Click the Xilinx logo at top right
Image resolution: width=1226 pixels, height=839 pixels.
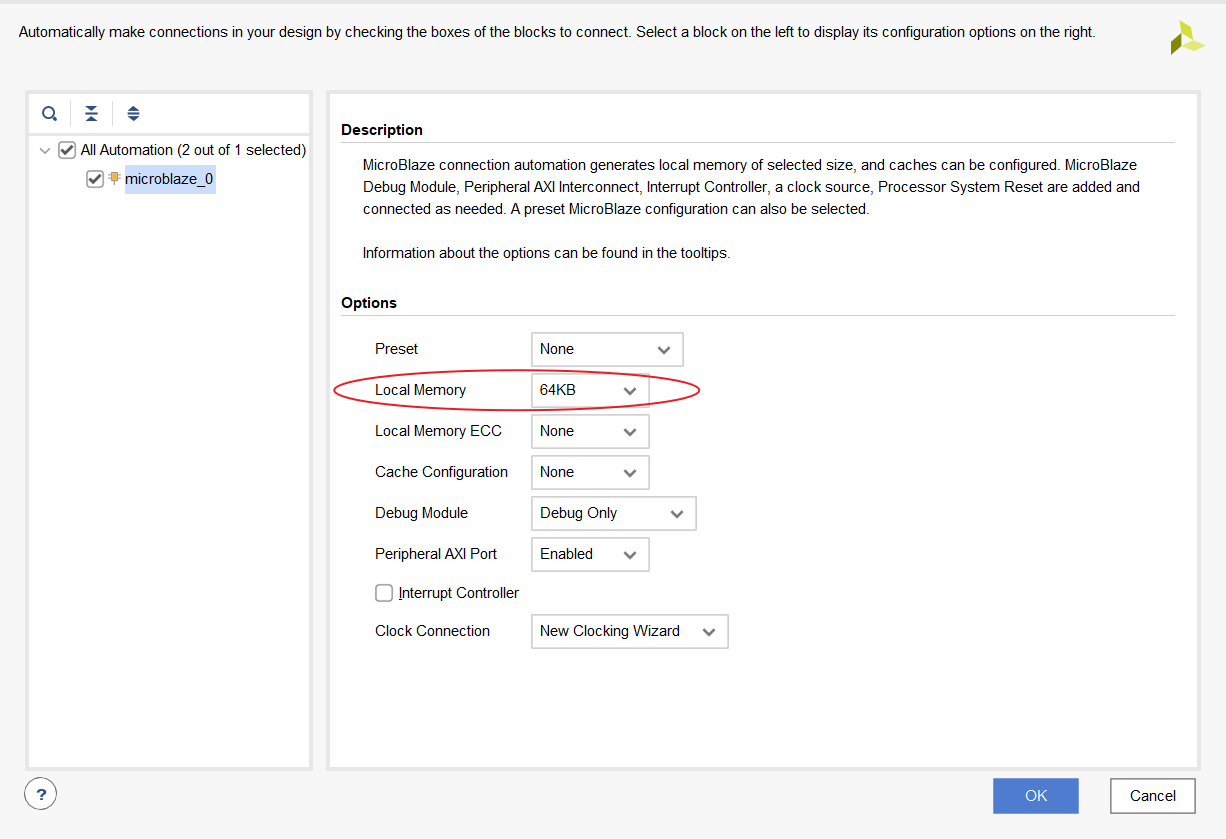(1186, 37)
